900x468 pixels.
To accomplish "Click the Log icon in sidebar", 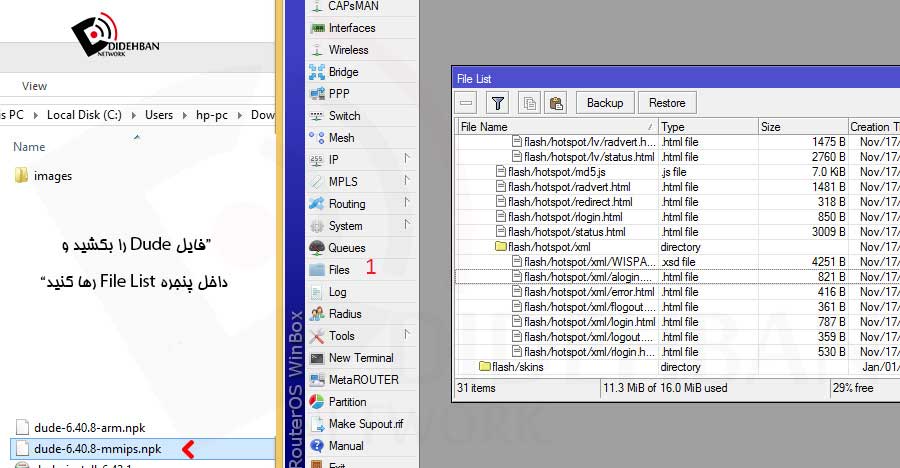I will [x=317, y=292].
